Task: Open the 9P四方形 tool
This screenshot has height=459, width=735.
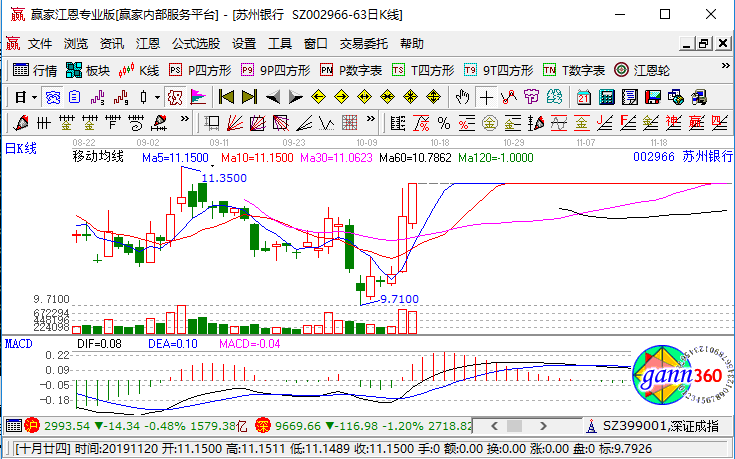Action: pos(276,70)
